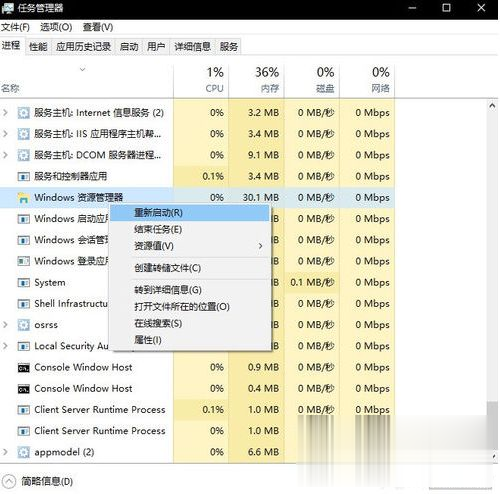500x494 pixels.
Task: Click the System process icon
Action: 23,283
